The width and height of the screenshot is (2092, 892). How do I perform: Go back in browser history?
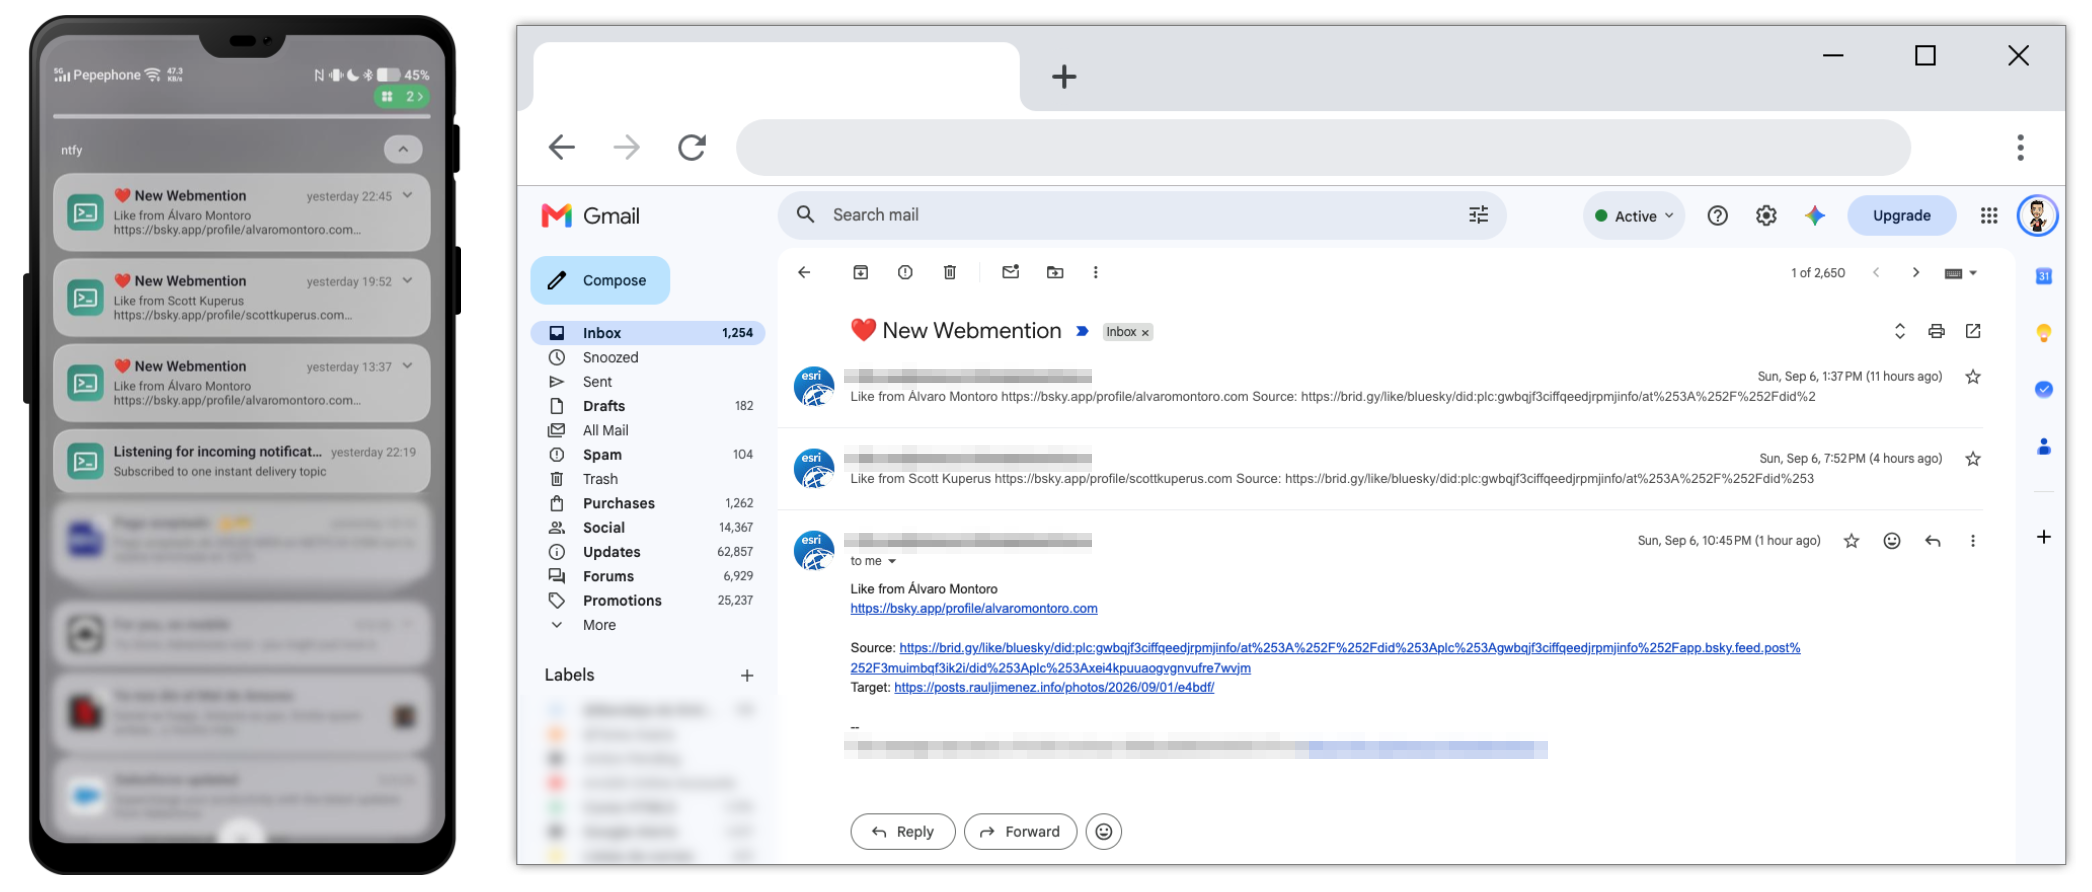click(562, 148)
